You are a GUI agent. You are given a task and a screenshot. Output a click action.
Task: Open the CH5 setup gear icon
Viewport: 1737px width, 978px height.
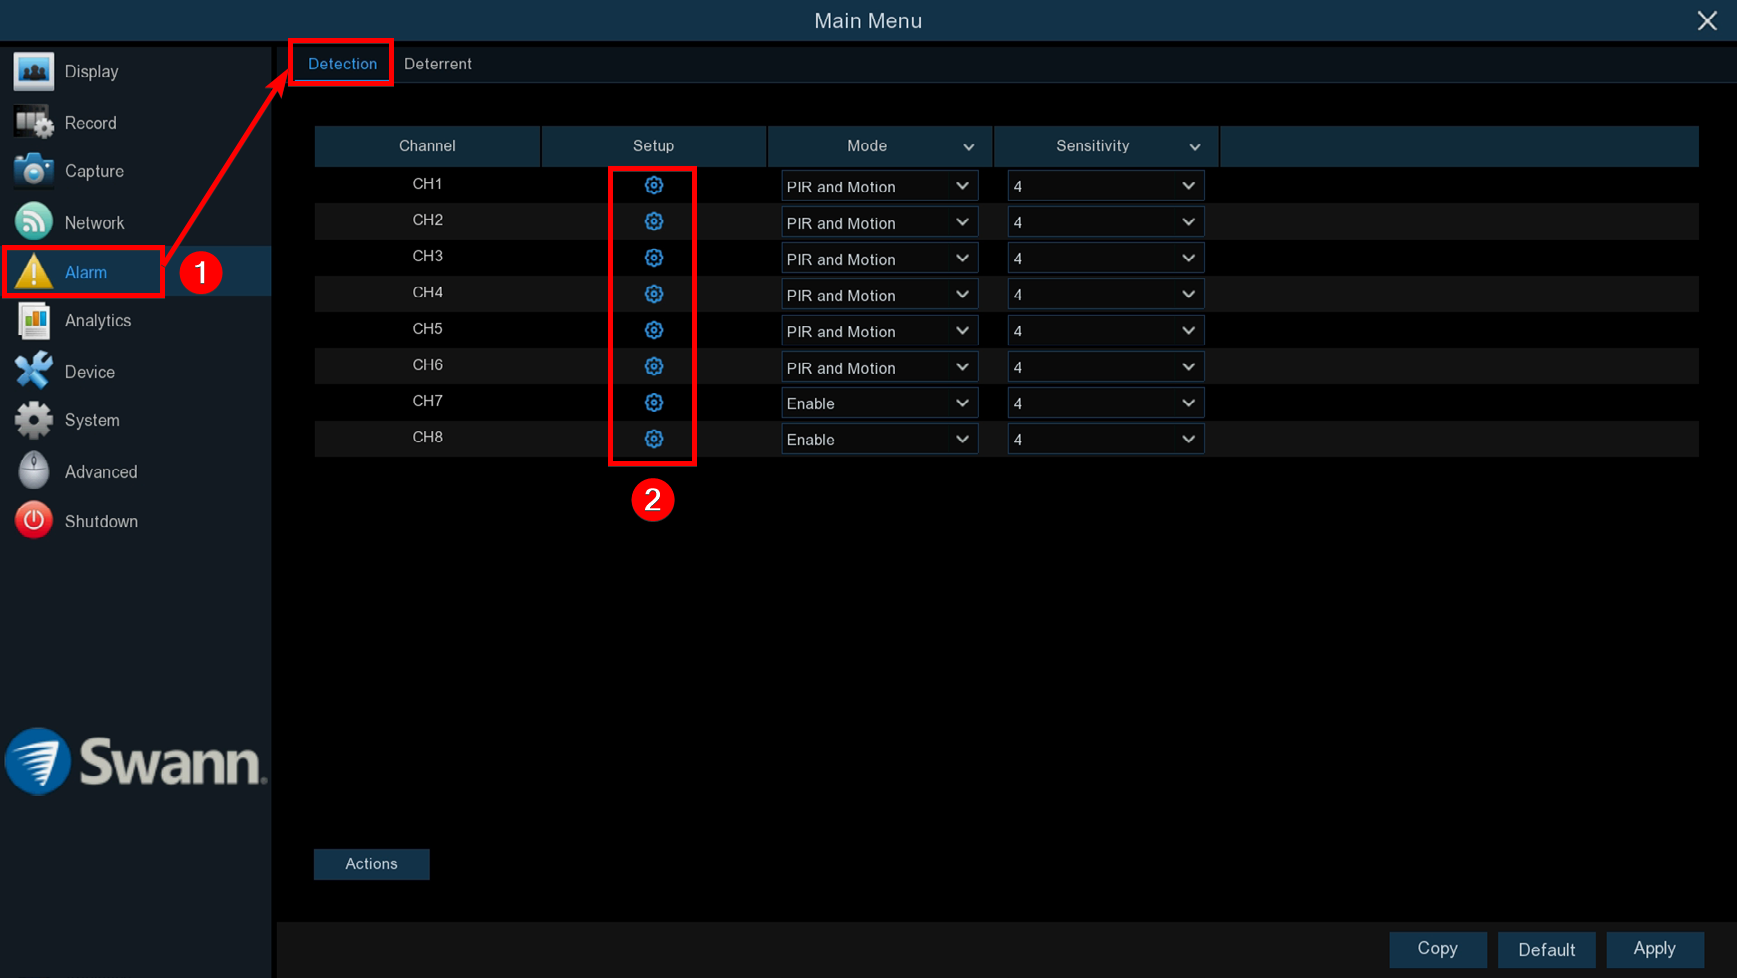pos(653,330)
